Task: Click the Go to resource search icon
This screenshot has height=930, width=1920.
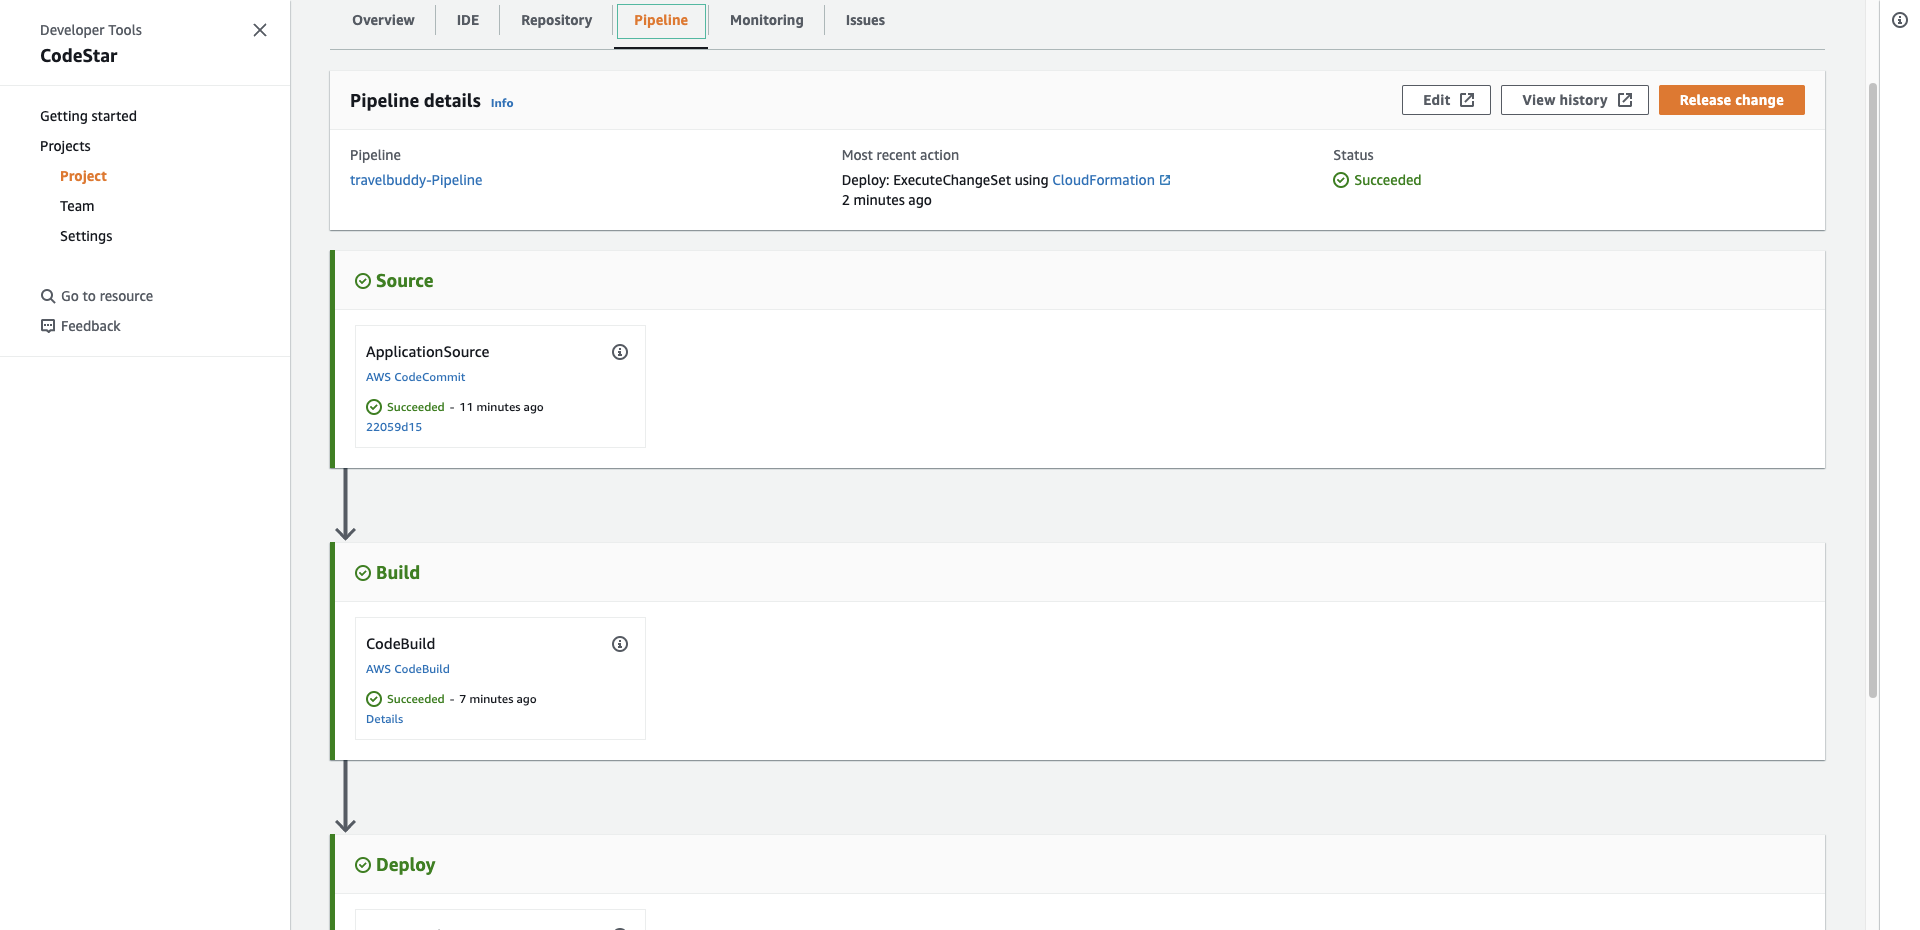Action: [48, 296]
